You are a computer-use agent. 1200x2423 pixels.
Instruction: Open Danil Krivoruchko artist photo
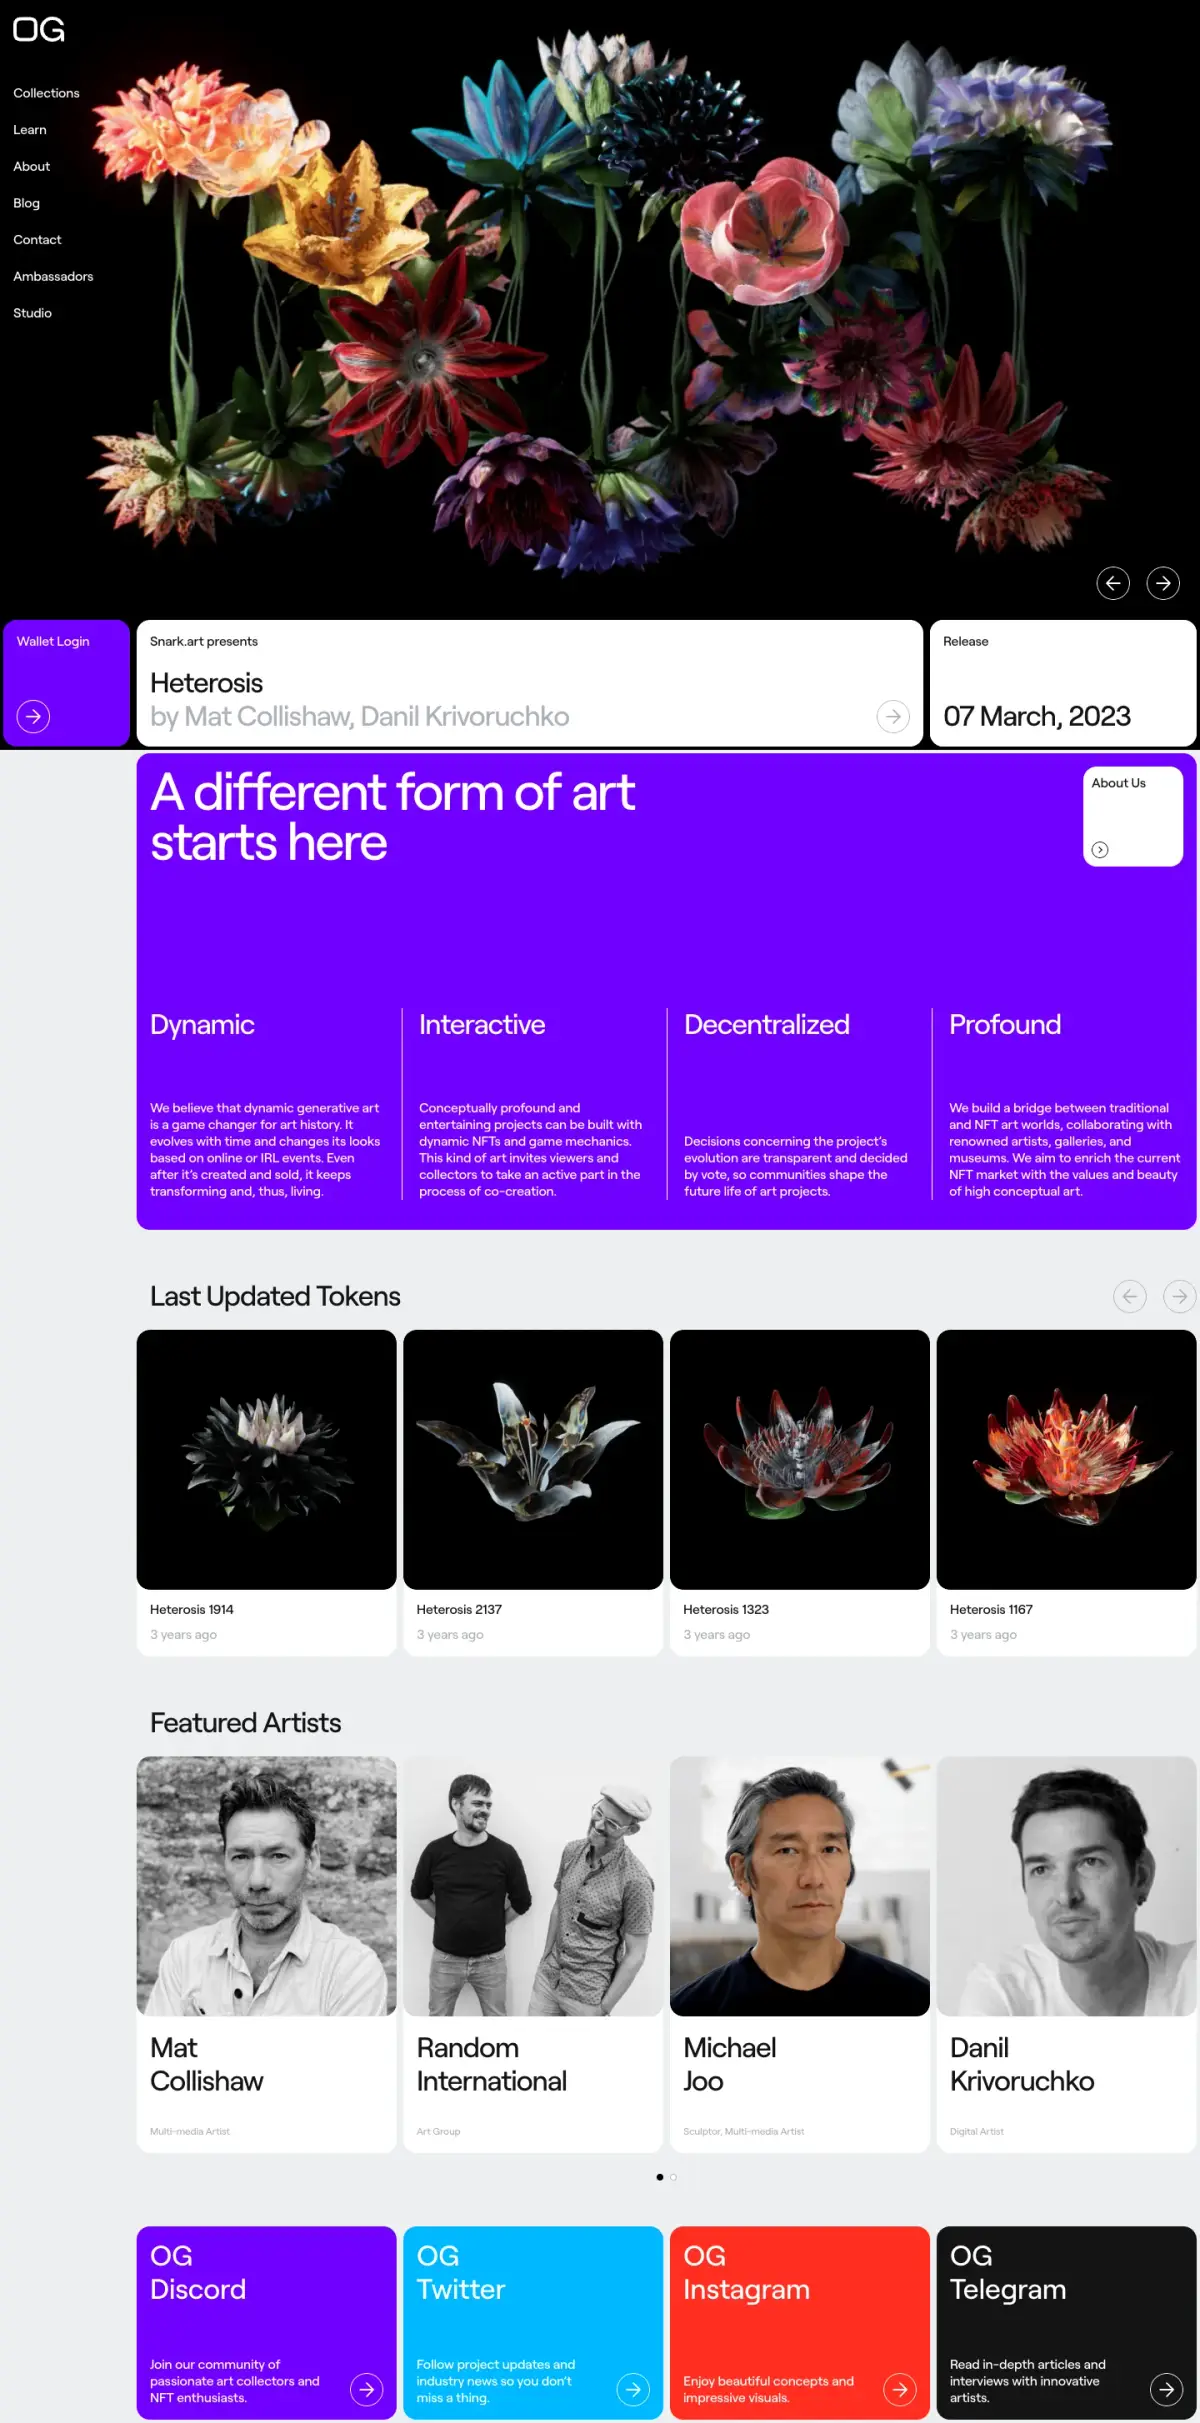[1067, 1886]
